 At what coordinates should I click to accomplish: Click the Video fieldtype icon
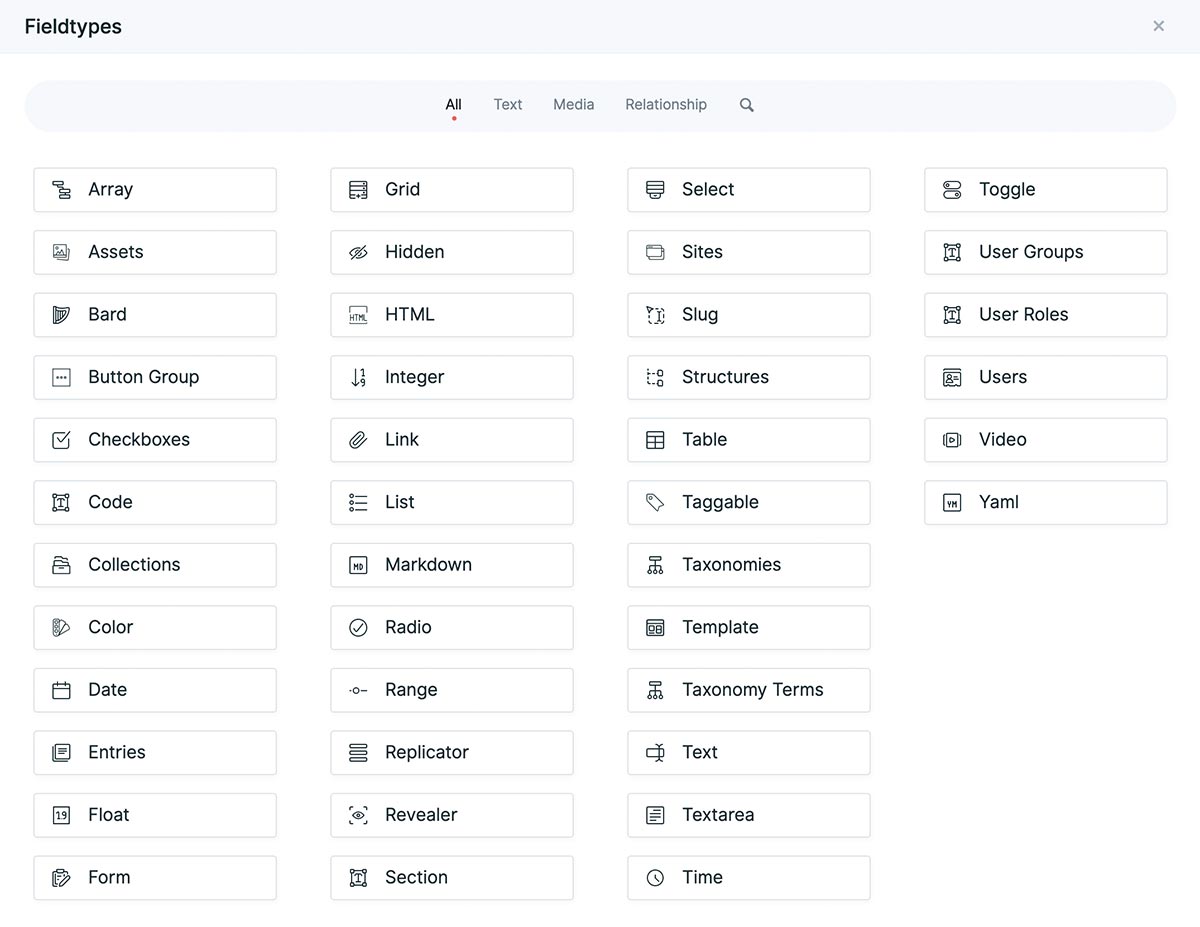[x=951, y=440]
